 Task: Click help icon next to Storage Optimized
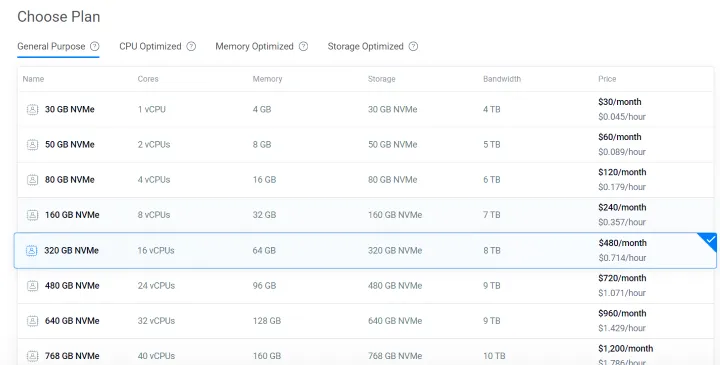click(413, 46)
